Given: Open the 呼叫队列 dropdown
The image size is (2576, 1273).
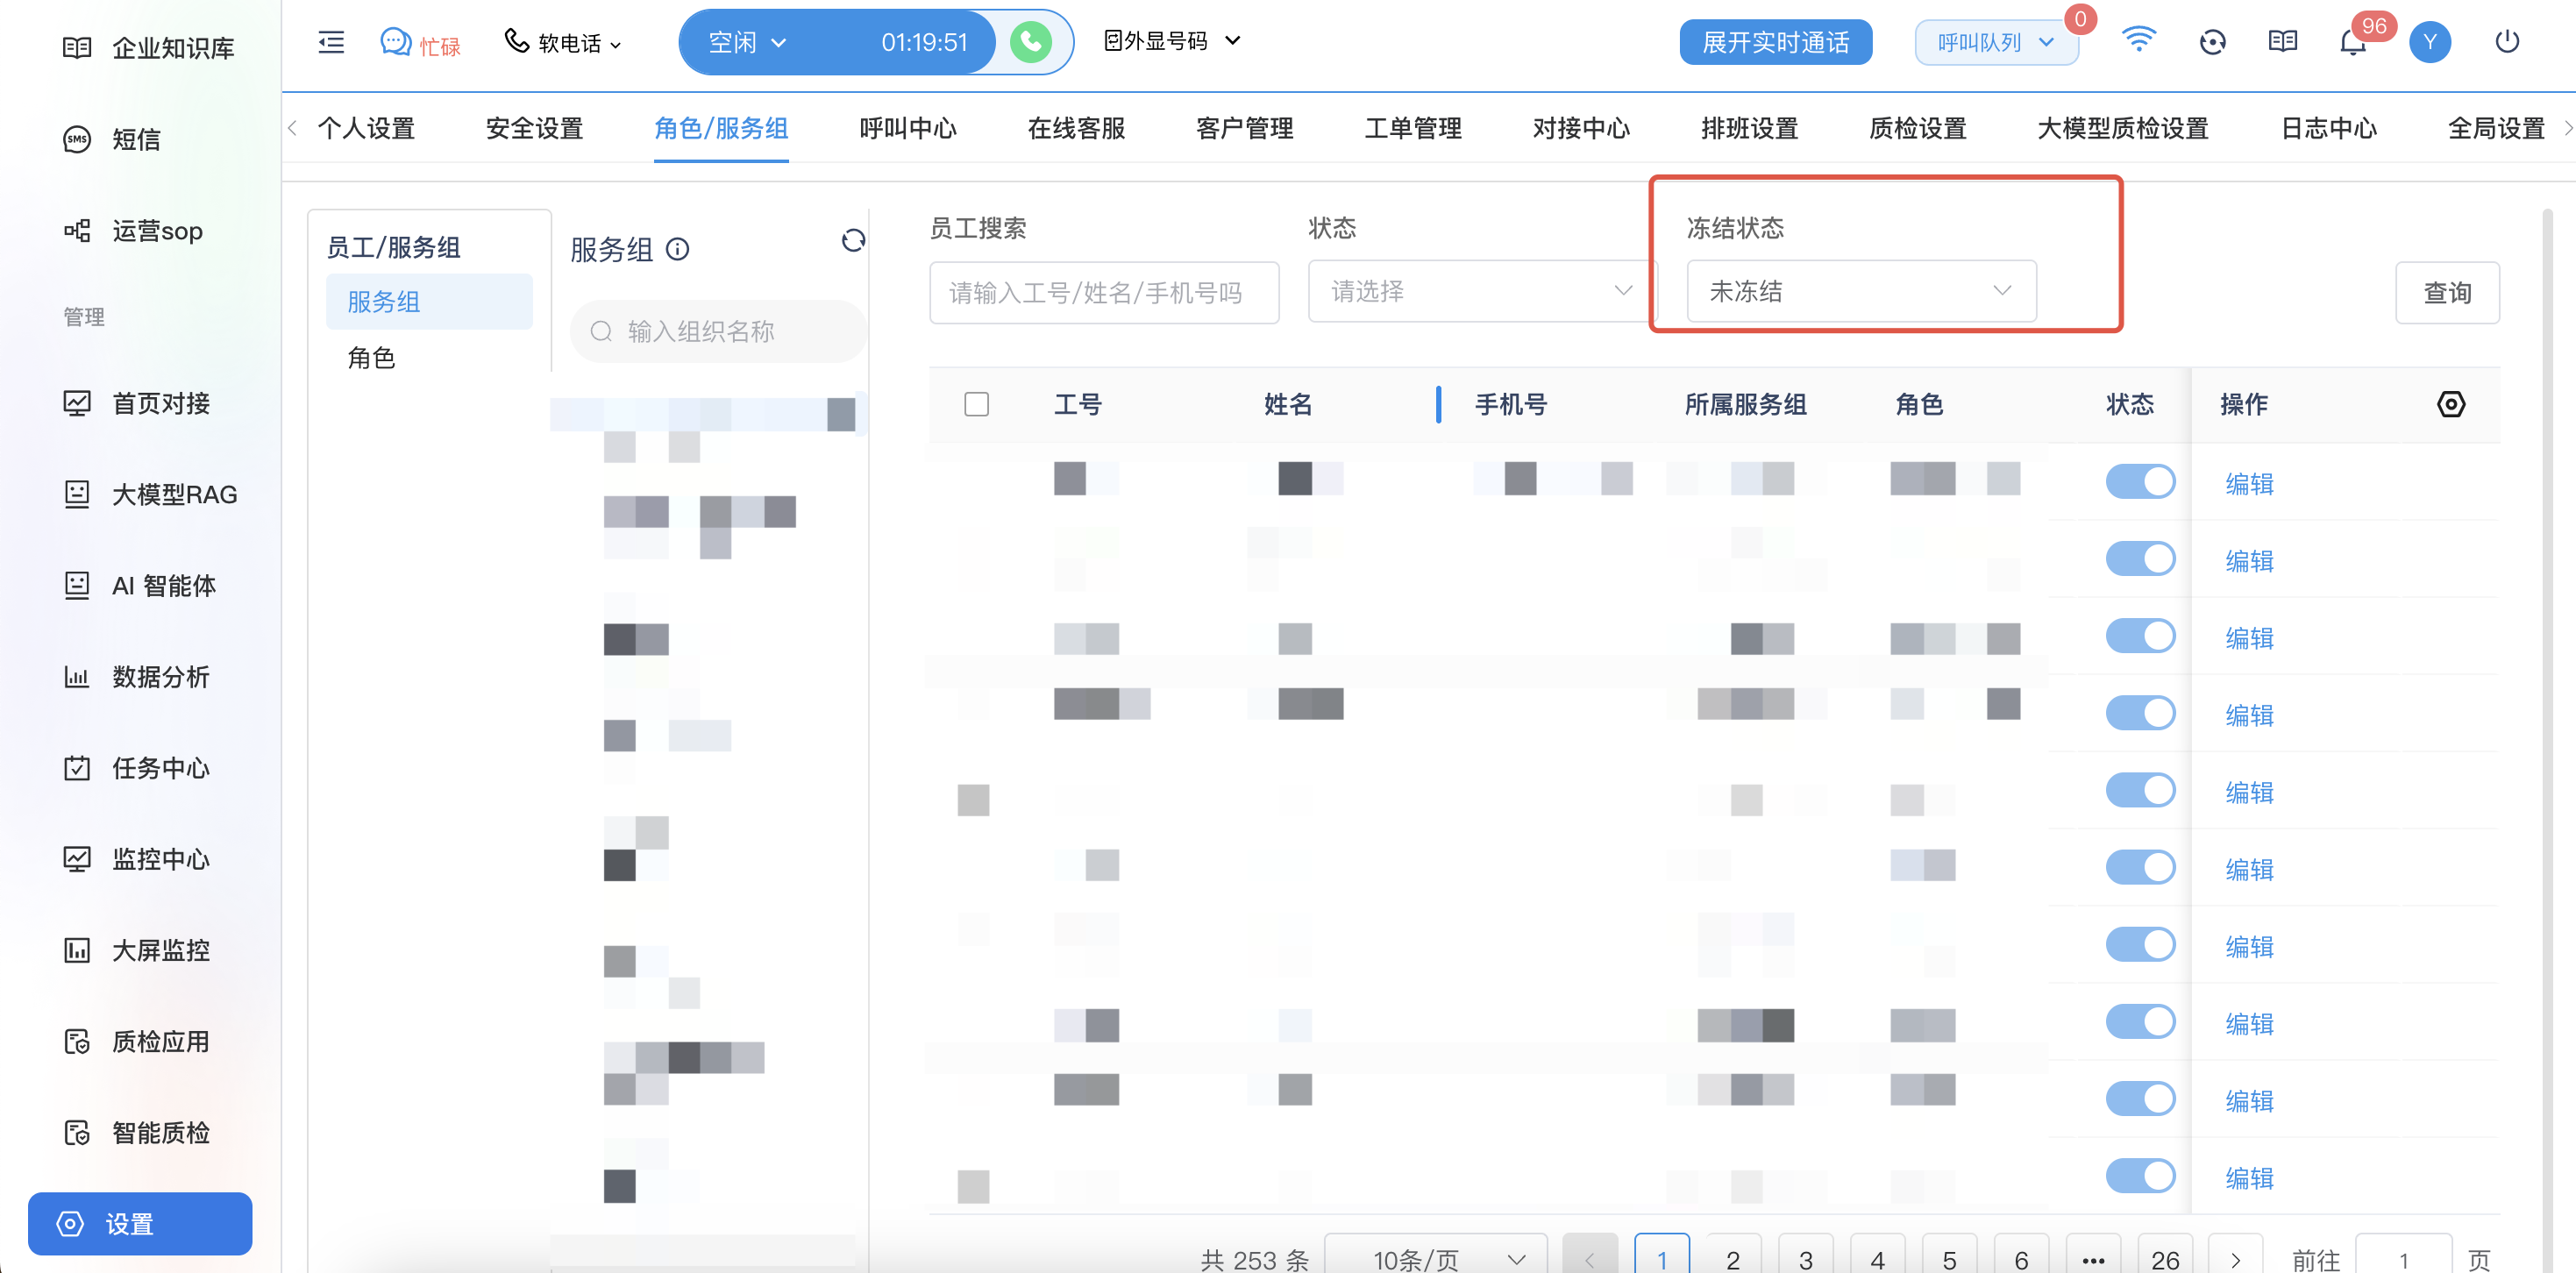Looking at the screenshot, I should (1996, 42).
